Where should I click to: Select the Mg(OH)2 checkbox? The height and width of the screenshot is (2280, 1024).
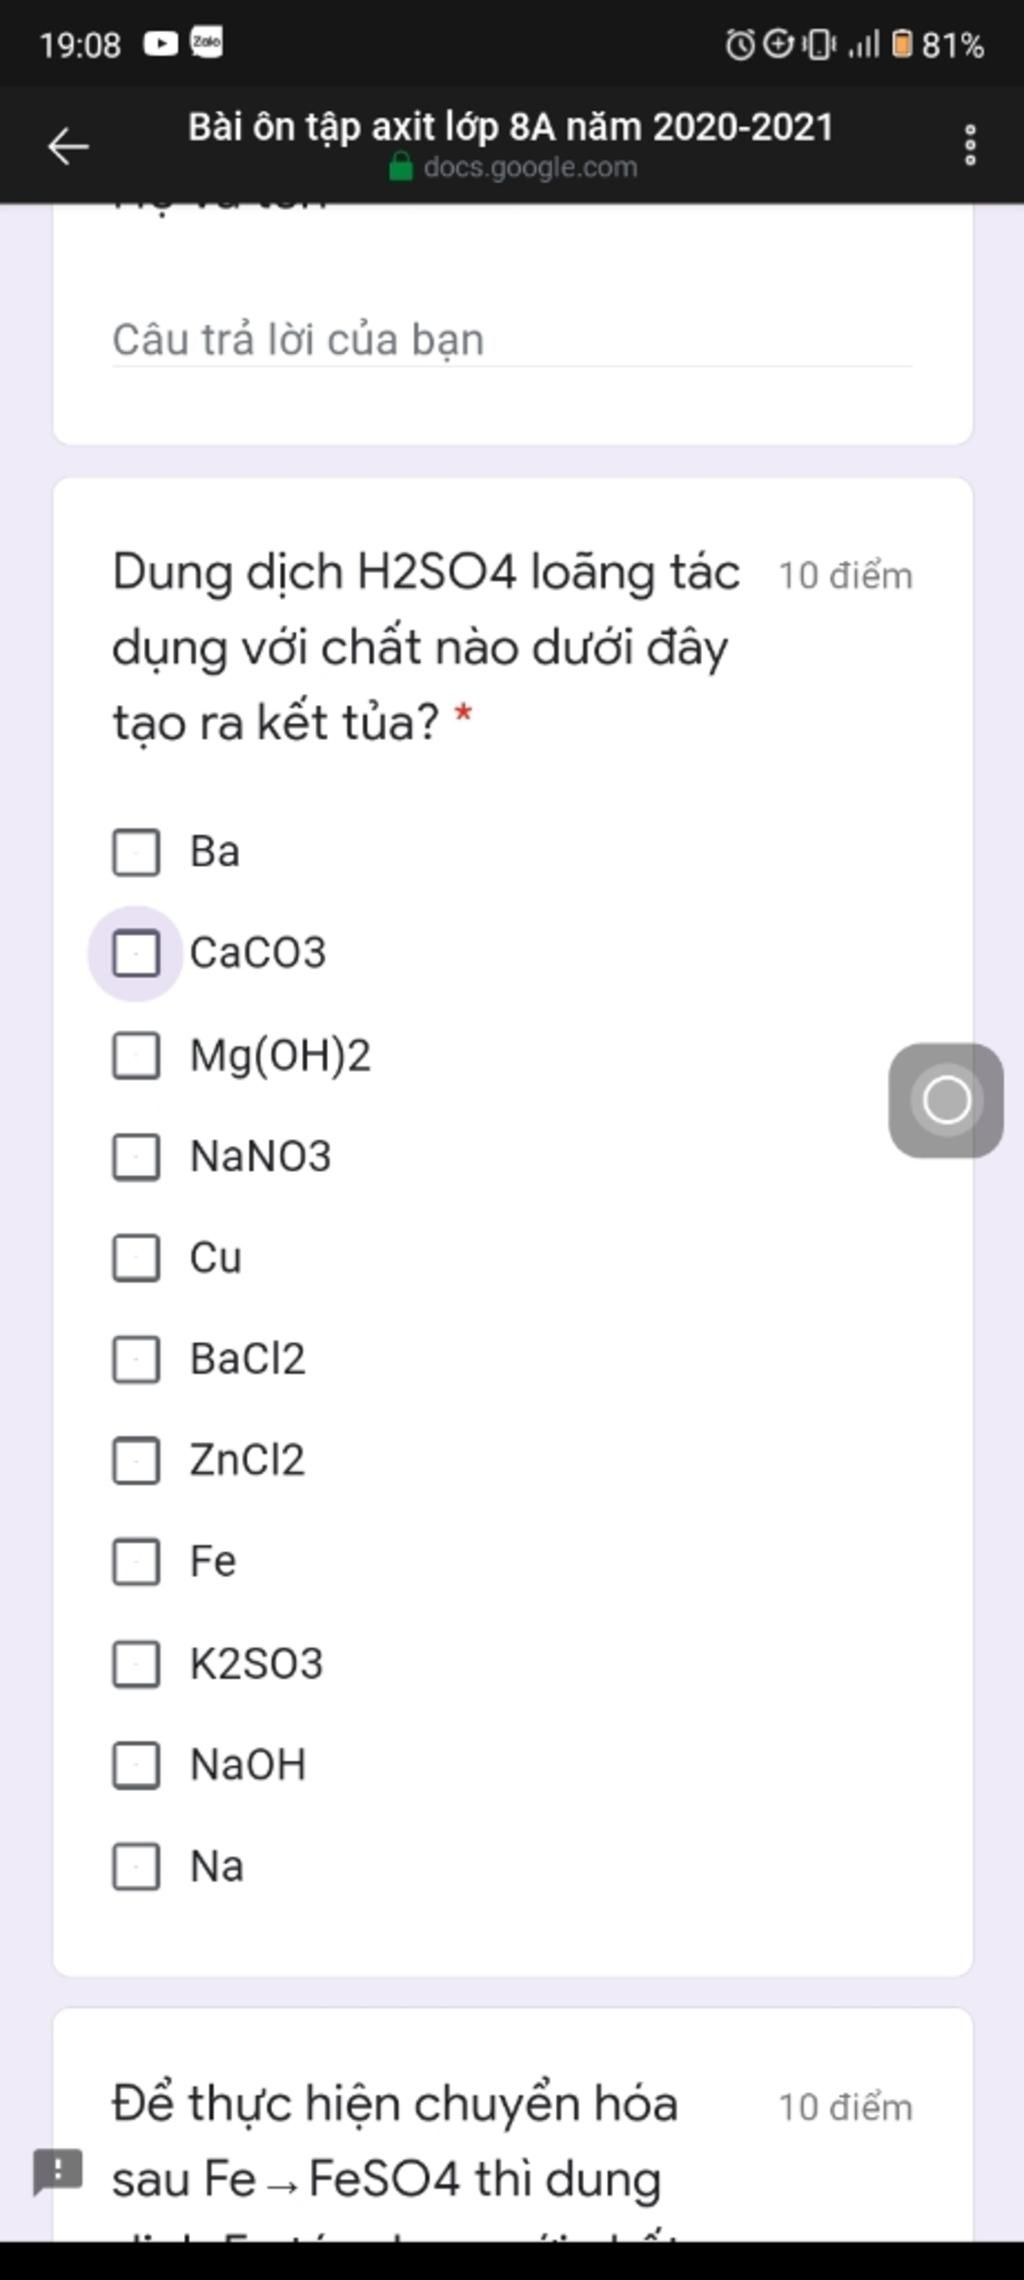point(136,1056)
